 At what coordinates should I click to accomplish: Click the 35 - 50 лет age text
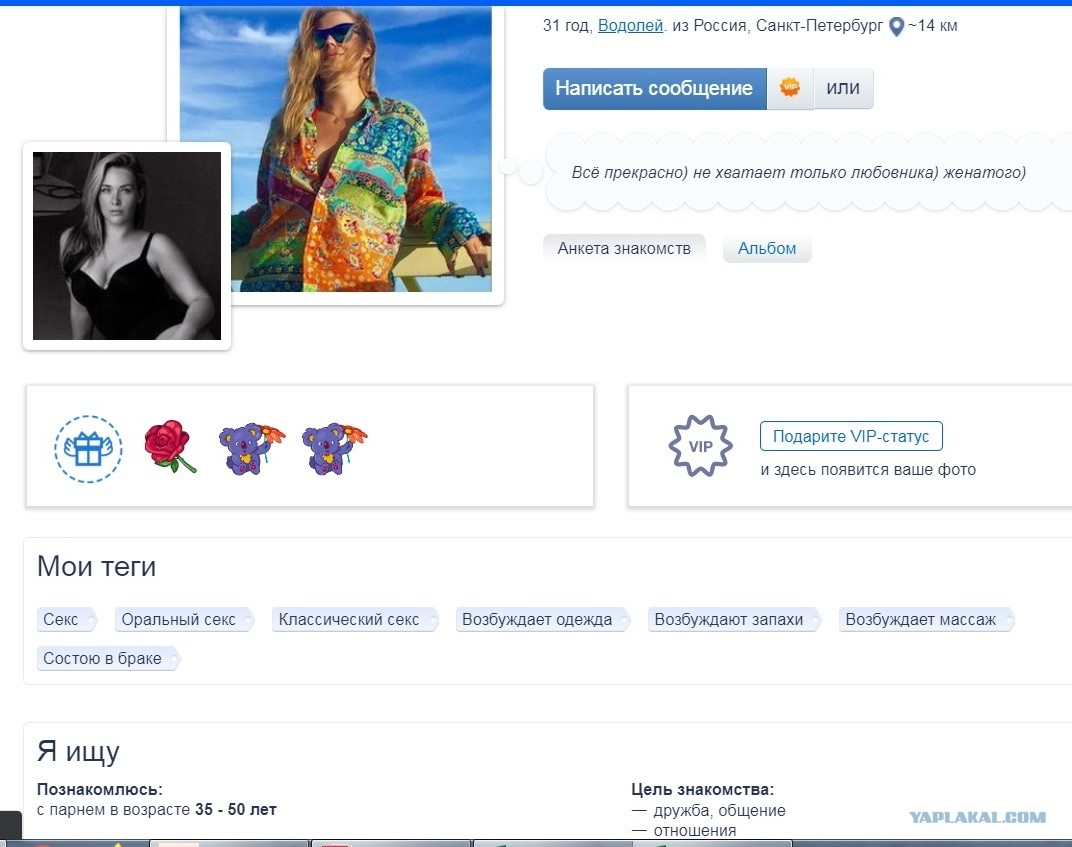pos(236,809)
